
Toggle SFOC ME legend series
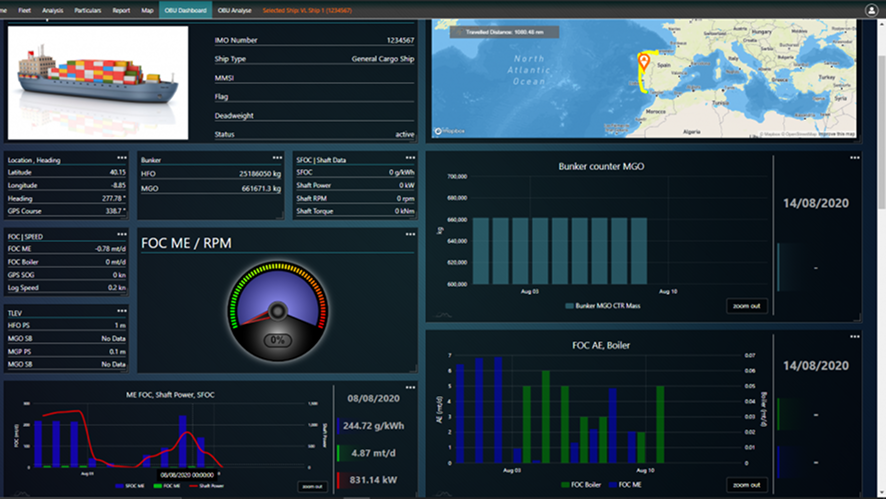[x=130, y=486]
